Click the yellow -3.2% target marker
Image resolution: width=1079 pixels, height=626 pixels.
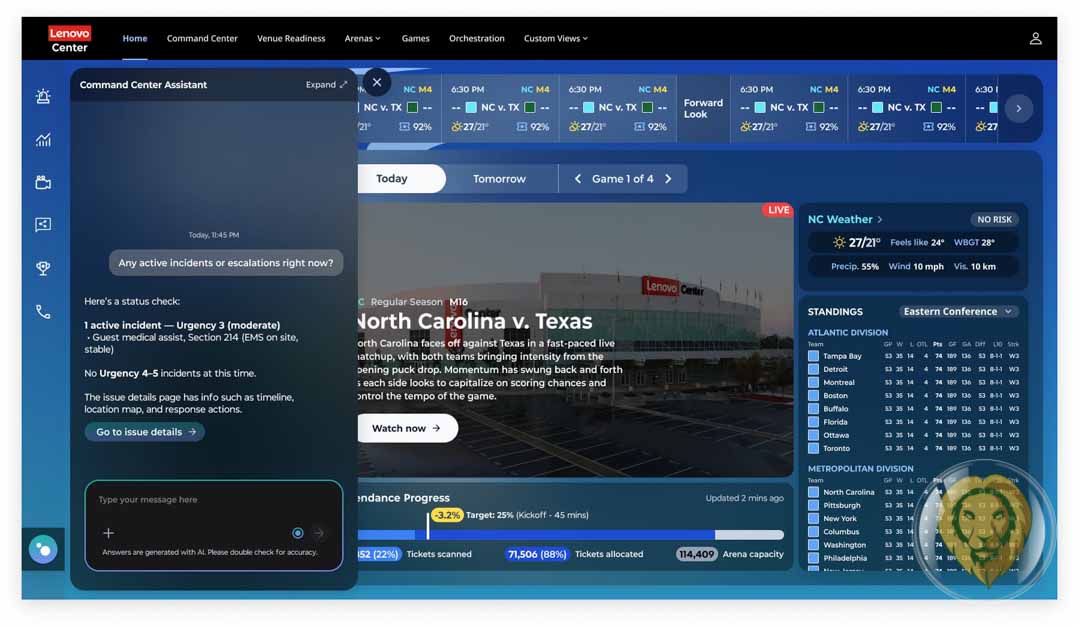[x=447, y=515]
